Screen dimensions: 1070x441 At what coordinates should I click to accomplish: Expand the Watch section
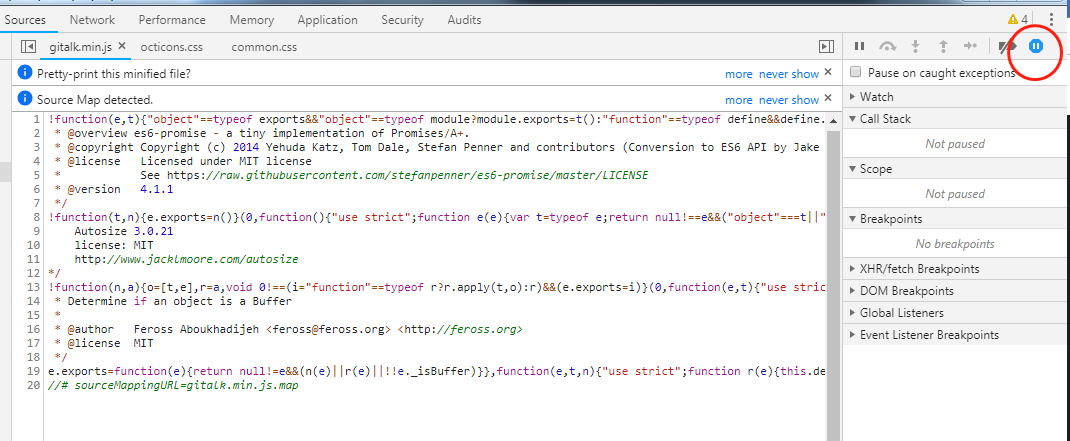coord(876,97)
